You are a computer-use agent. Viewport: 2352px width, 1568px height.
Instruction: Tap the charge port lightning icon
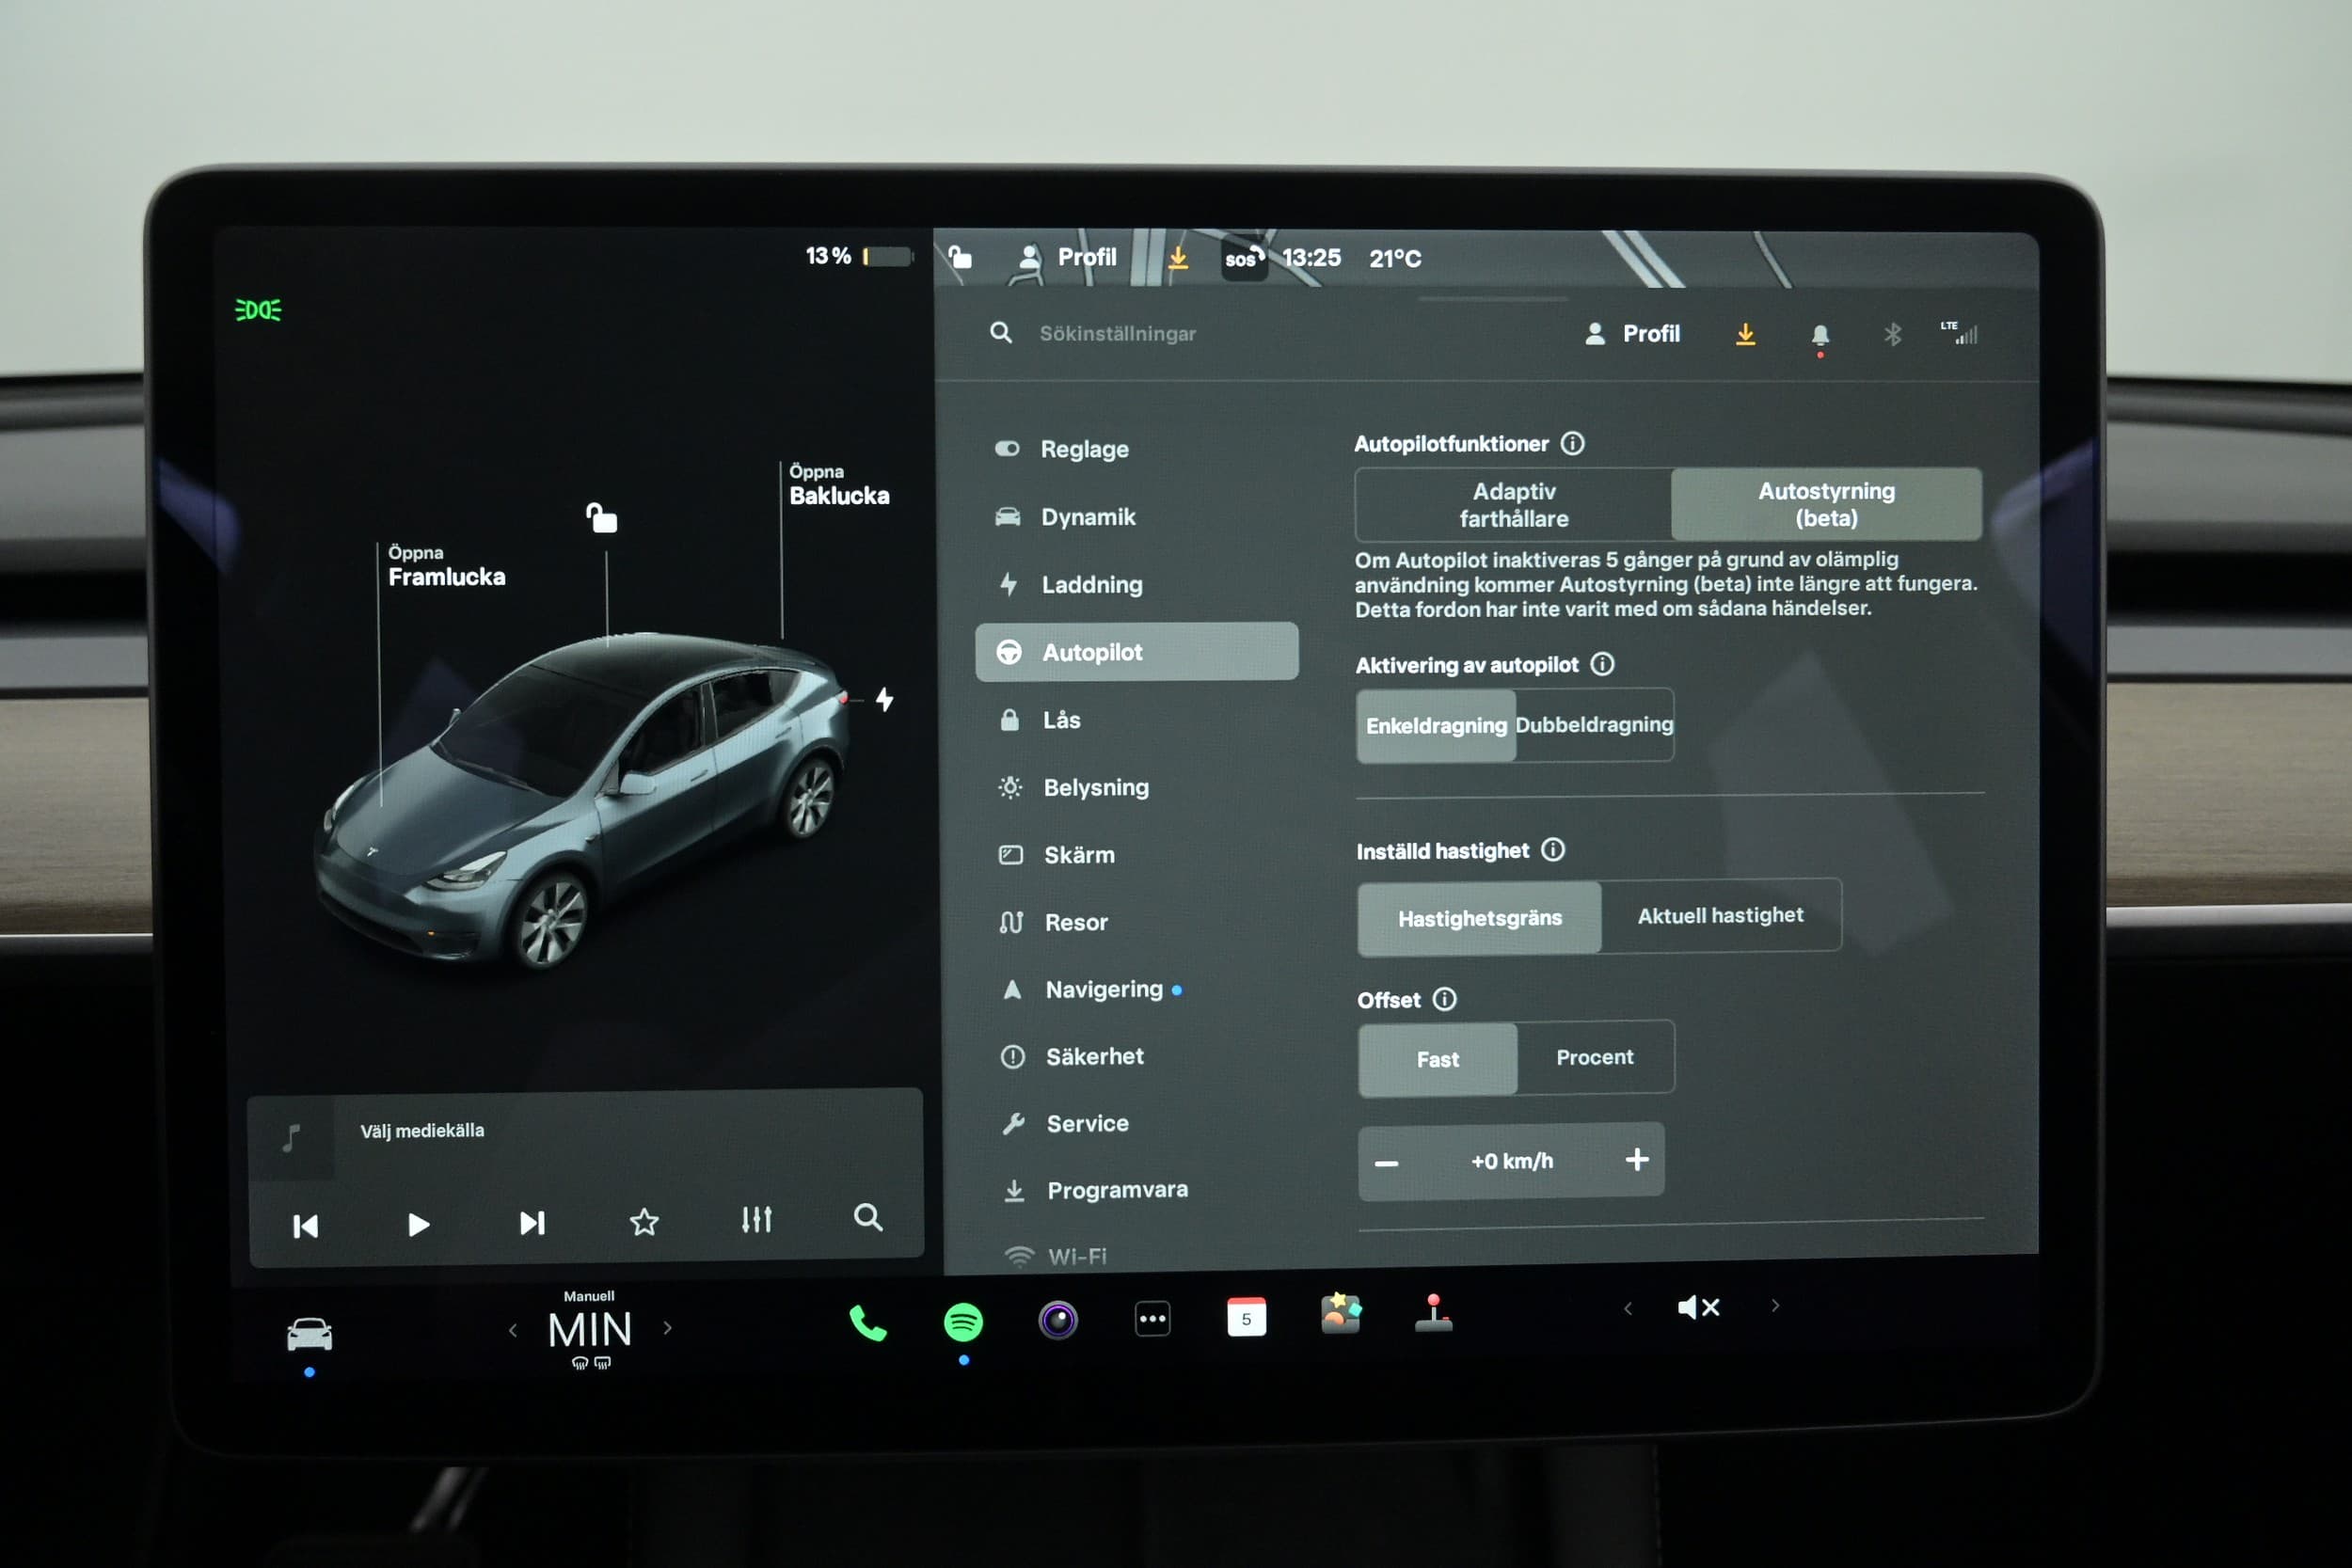pyautogui.click(x=884, y=699)
